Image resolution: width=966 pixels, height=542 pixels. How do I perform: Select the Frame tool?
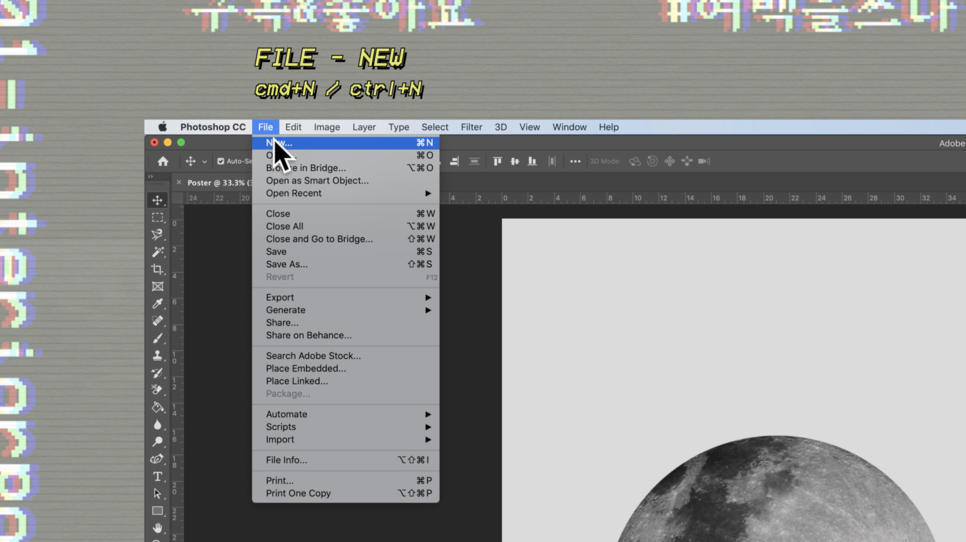157,286
